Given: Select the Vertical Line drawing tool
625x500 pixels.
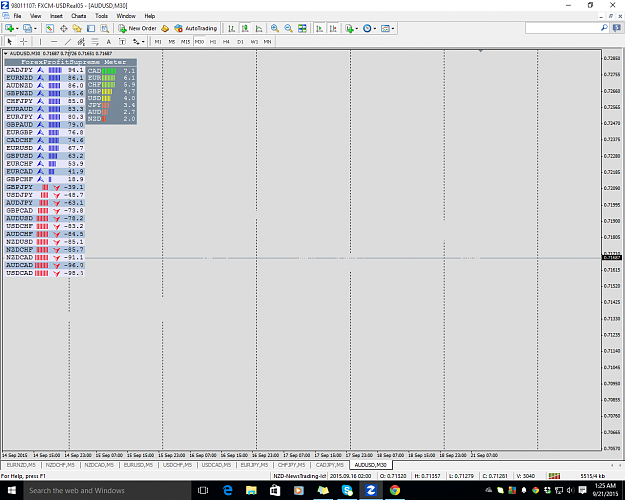Looking at the screenshot, I should 40,41.
